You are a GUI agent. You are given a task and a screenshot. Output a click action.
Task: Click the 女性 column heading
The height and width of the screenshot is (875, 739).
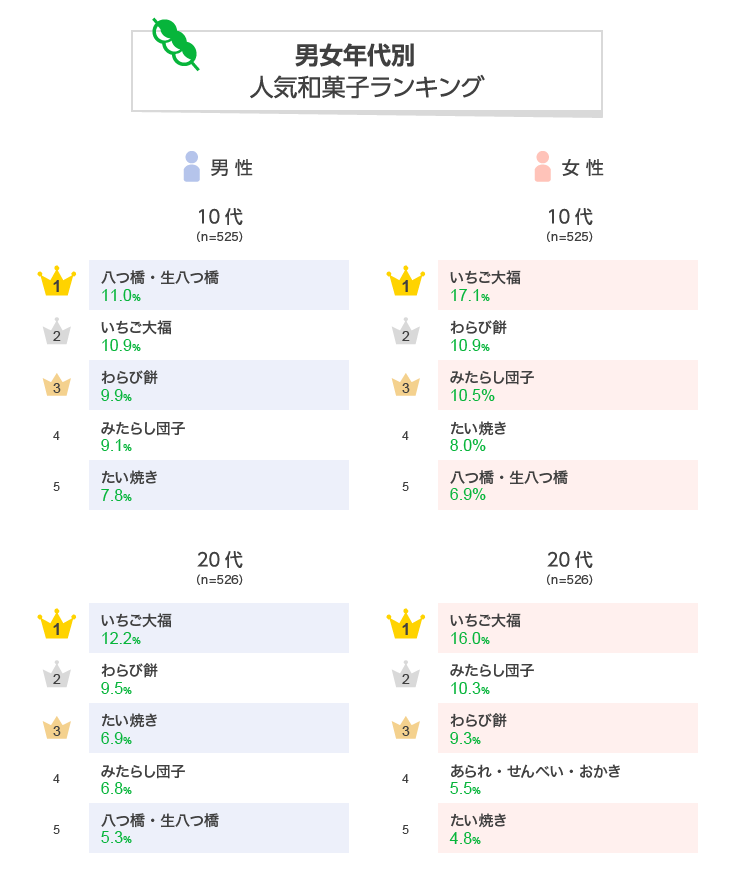tap(583, 168)
